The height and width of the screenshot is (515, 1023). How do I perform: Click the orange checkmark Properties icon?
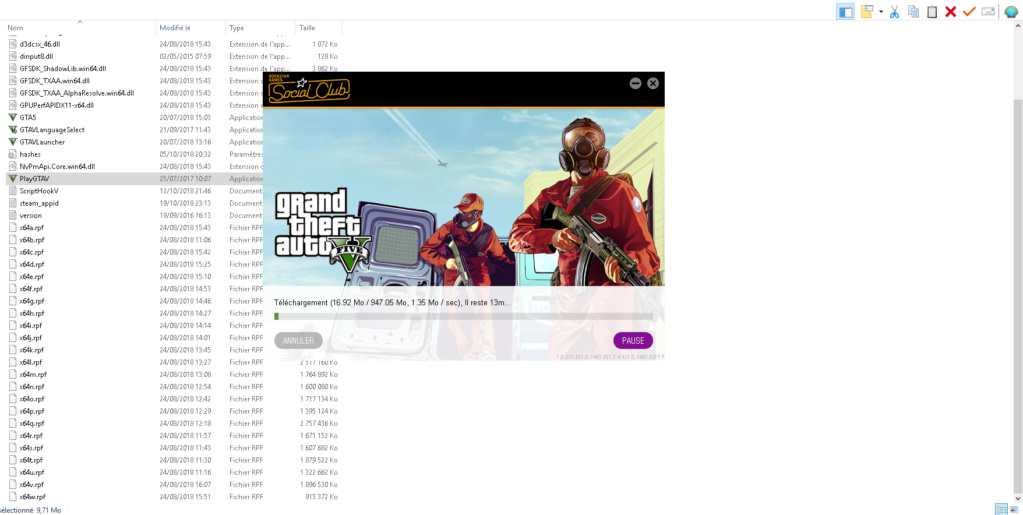[x=970, y=11]
